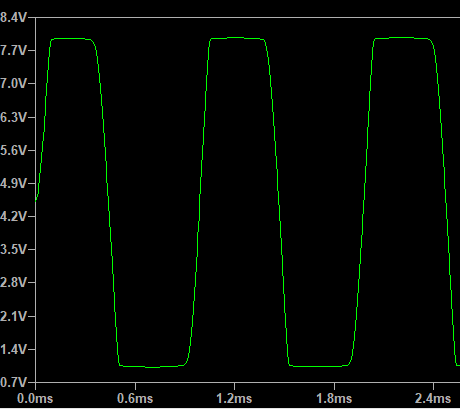The image size is (460, 409).
Task: Click the 2.8V vertical axis label
Action: click(13, 283)
